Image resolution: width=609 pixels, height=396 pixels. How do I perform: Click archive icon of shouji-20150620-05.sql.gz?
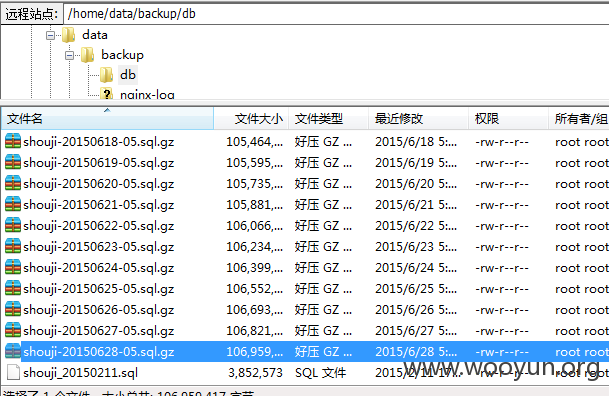pos(13,183)
